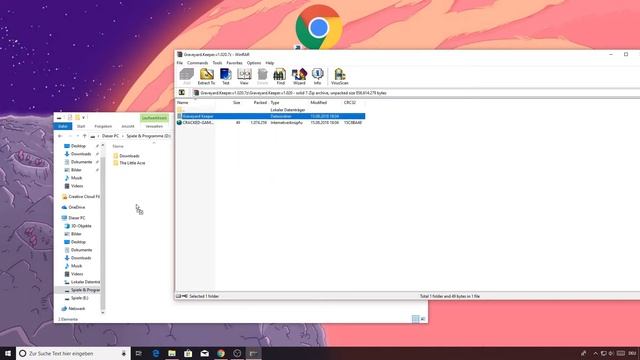Sort WinRAR list by CRC32 column

click(350, 102)
